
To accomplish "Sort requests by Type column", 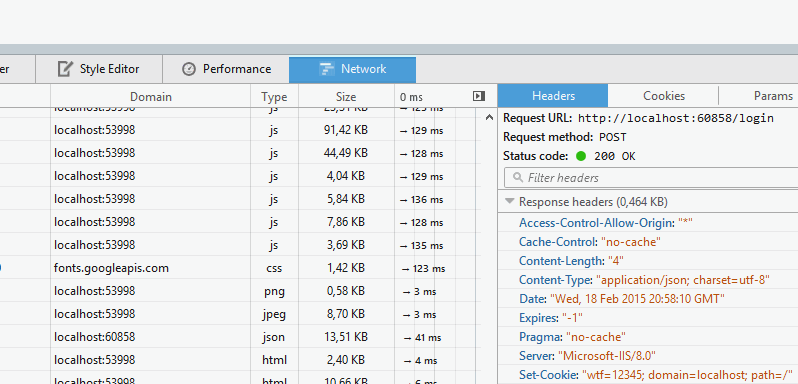I will 274,97.
